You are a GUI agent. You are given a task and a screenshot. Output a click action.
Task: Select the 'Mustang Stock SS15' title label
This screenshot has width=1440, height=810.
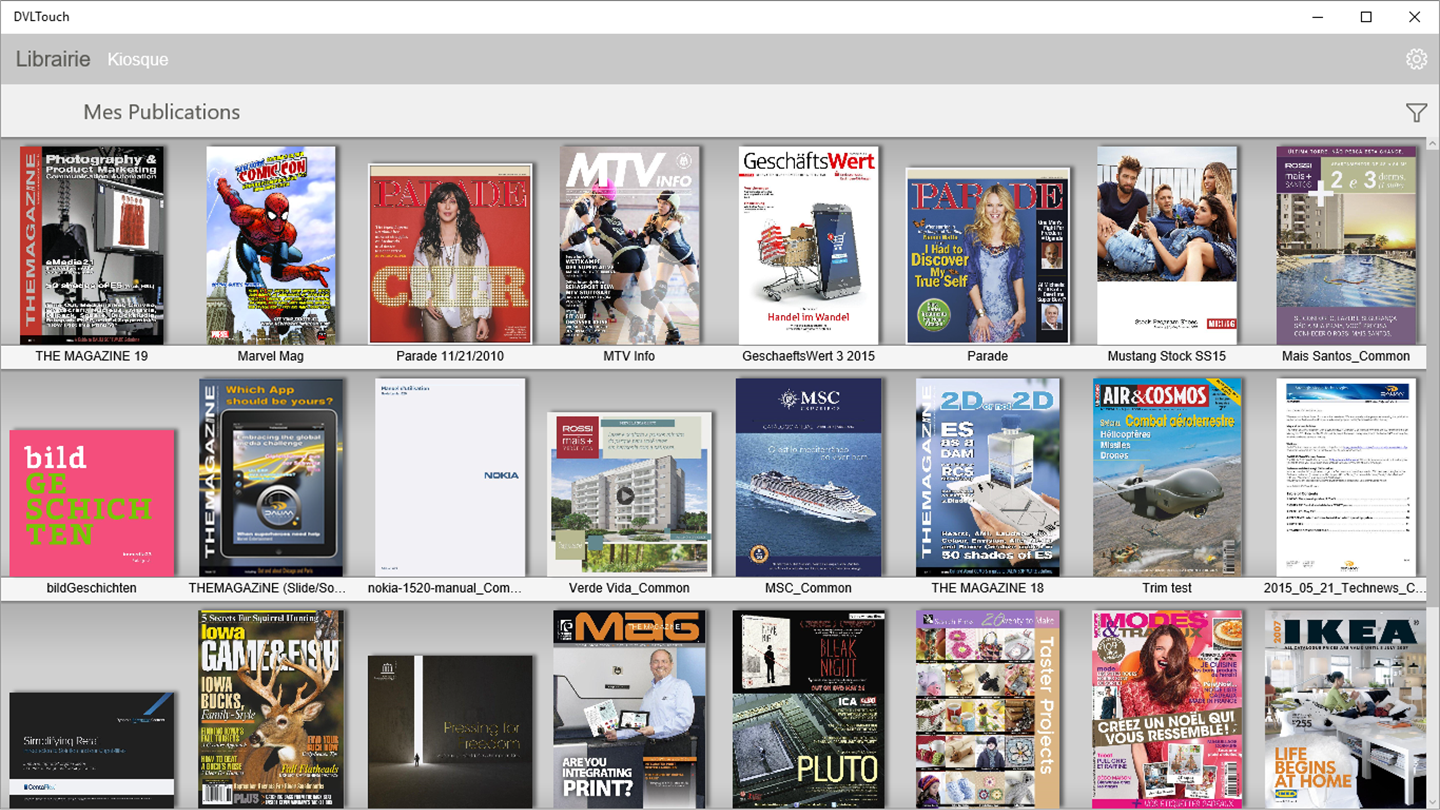[1167, 356]
